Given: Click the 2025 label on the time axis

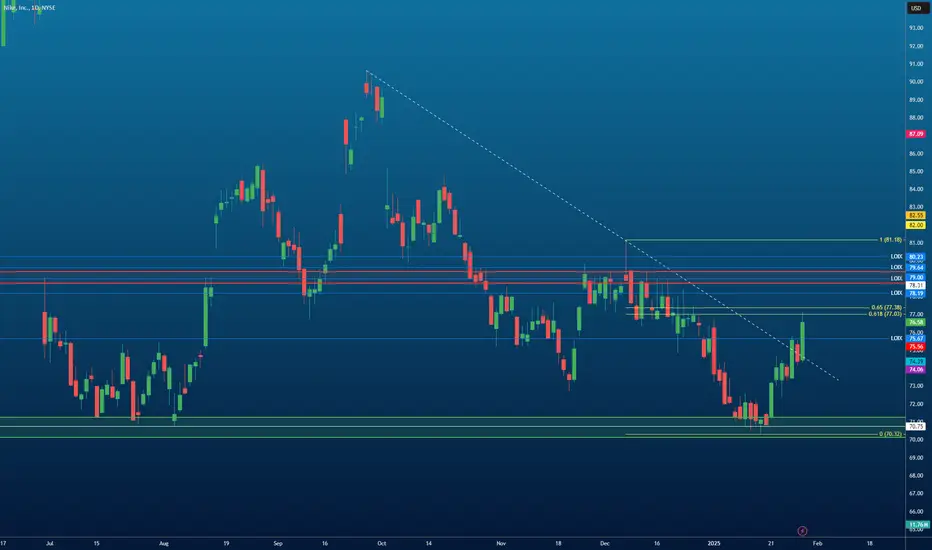Looking at the screenshot, I should pos(714,543).
